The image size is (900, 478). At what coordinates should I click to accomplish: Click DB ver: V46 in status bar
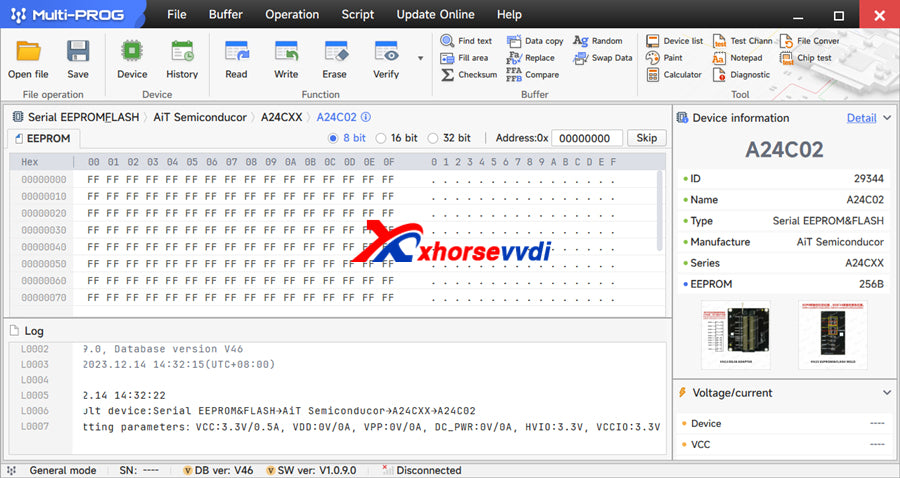click(x=218, y=470)
